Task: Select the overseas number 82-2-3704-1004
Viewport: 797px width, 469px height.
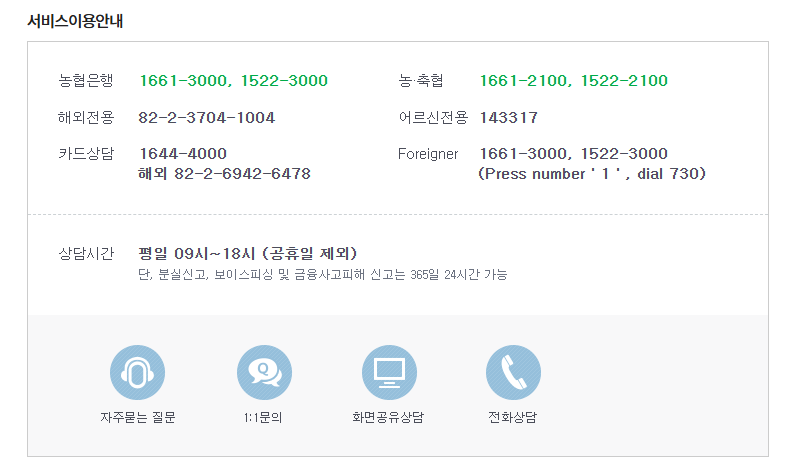Action: pyautogui.click(x=206, y=118)
